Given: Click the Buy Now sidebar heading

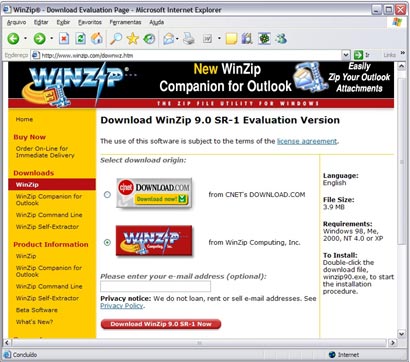Looking at the screenshot, I should click(x=29, y=137).
